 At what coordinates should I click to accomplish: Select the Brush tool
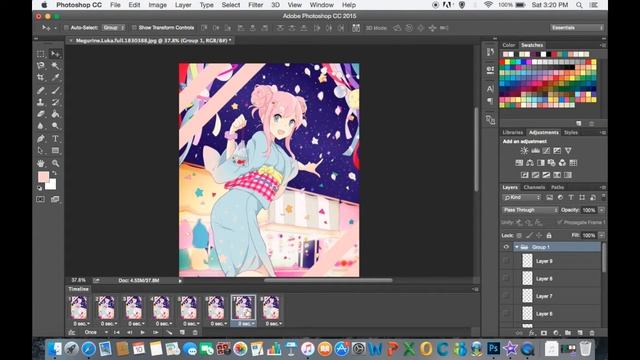click(55, 90)
